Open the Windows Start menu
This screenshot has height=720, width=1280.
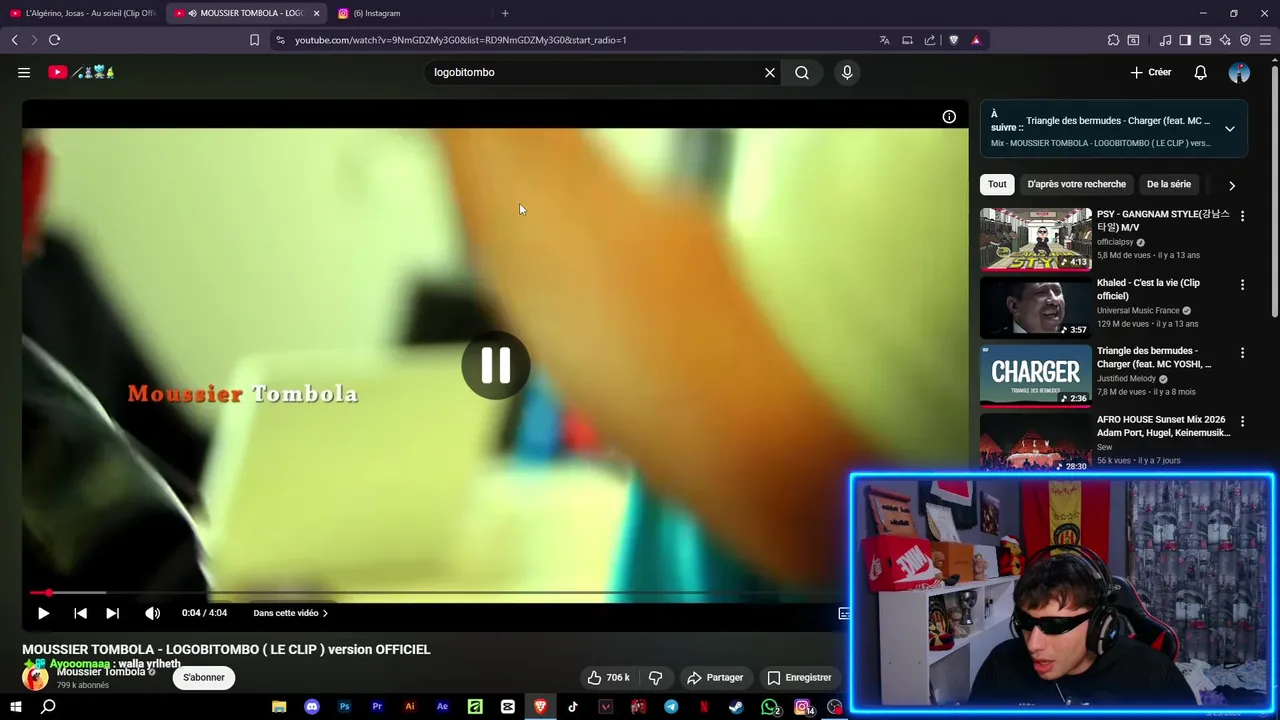pyautogui.click(x=16, y=707)
